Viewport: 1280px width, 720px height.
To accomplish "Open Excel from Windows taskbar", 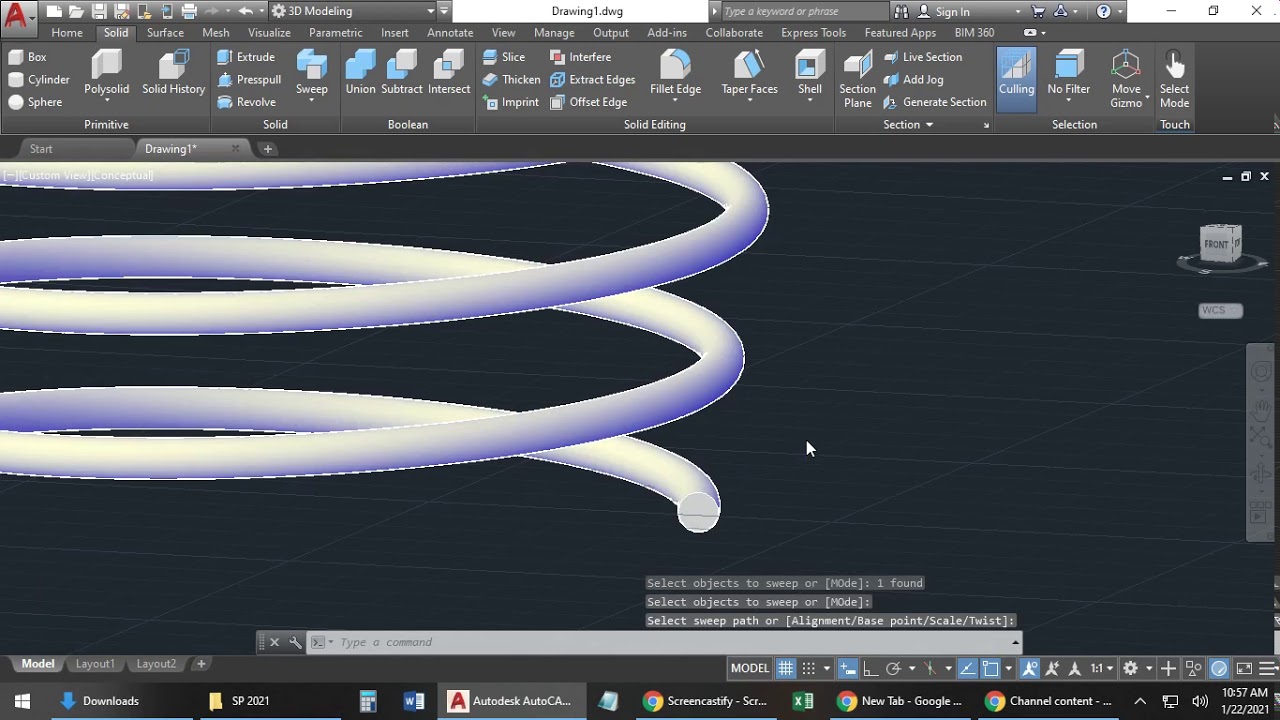I will tap(803, 701).
